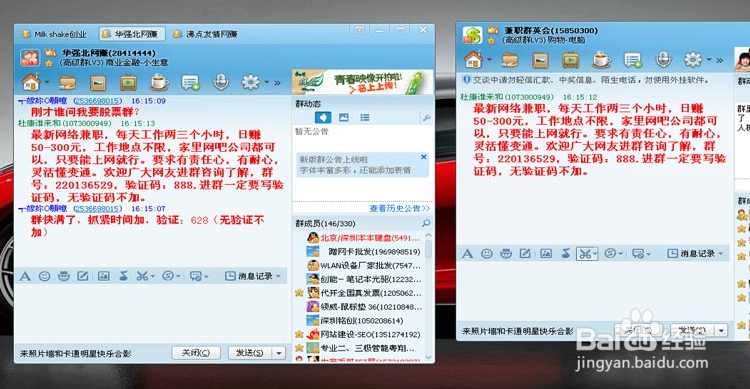
Task: Click coffee cup icon in 兼职群英会 window
Action: point(601,60)
